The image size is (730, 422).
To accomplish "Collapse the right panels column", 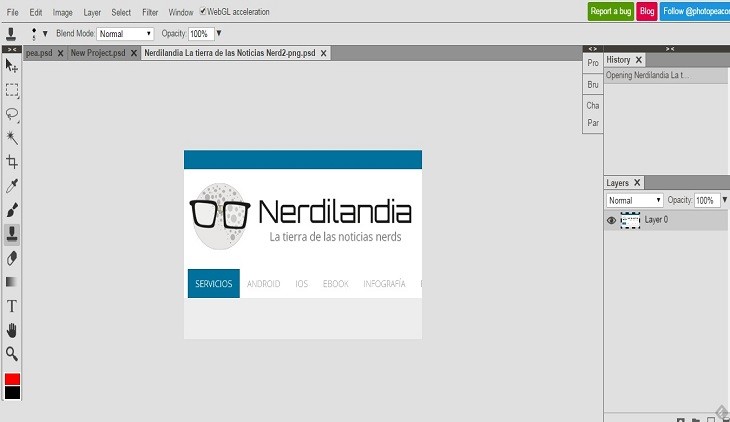I will tap(669, 48).
